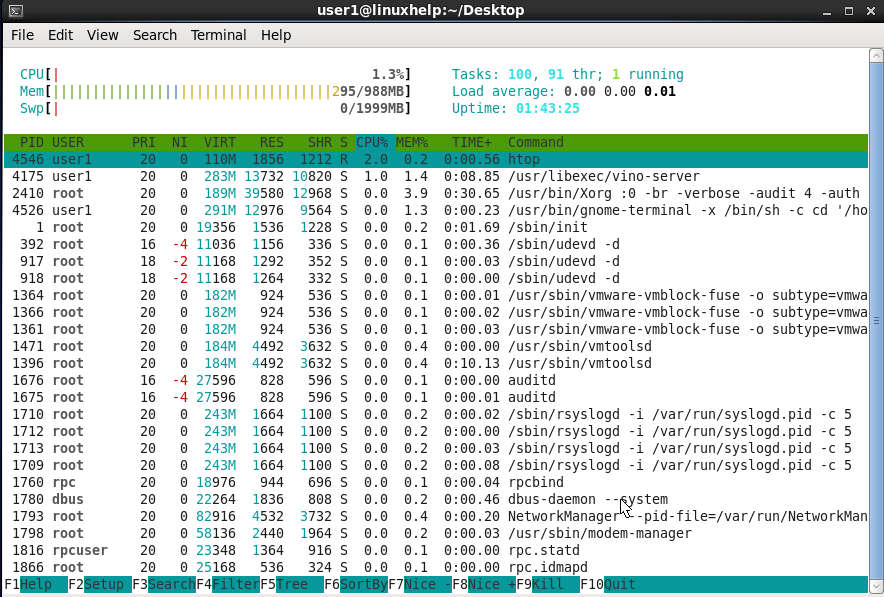Select rsyslogd process PID 1709
This screenshot has height=597, width=884.
pyautogui.click(x=436, y=465)
